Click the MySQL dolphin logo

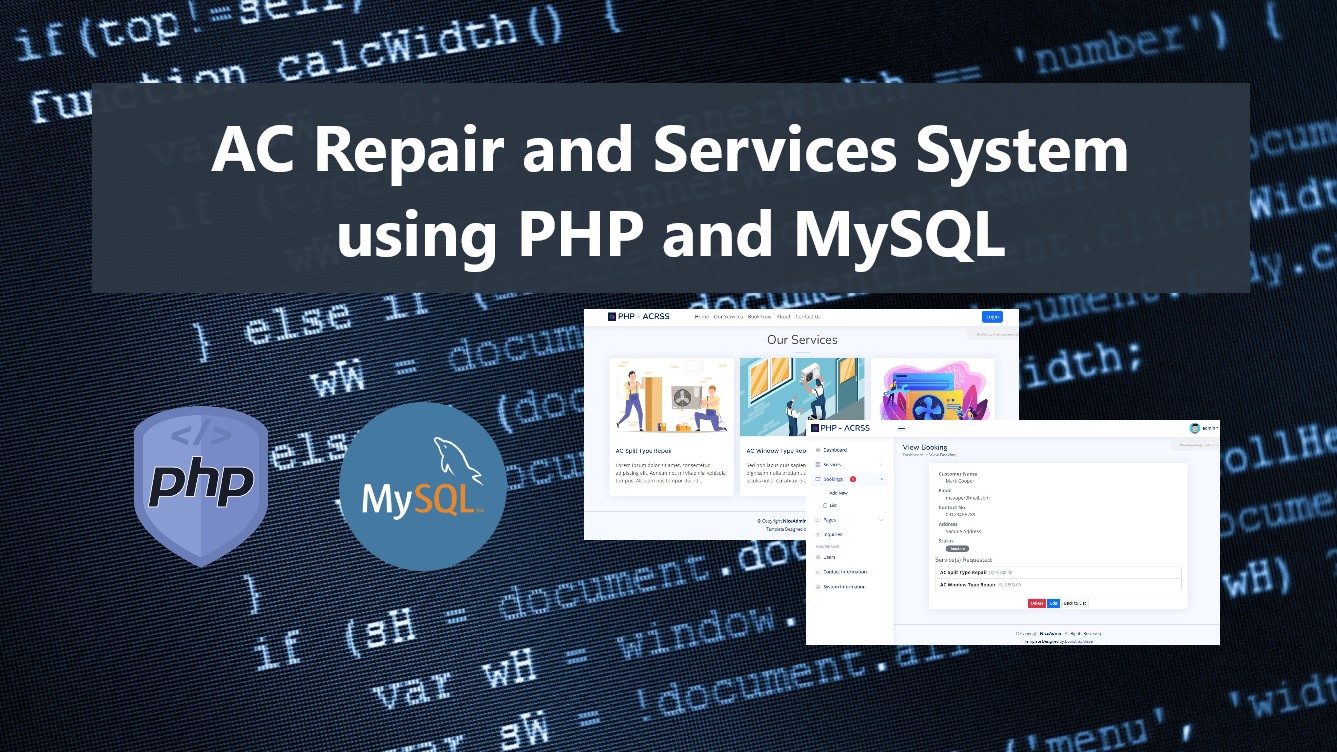[423, 487]
